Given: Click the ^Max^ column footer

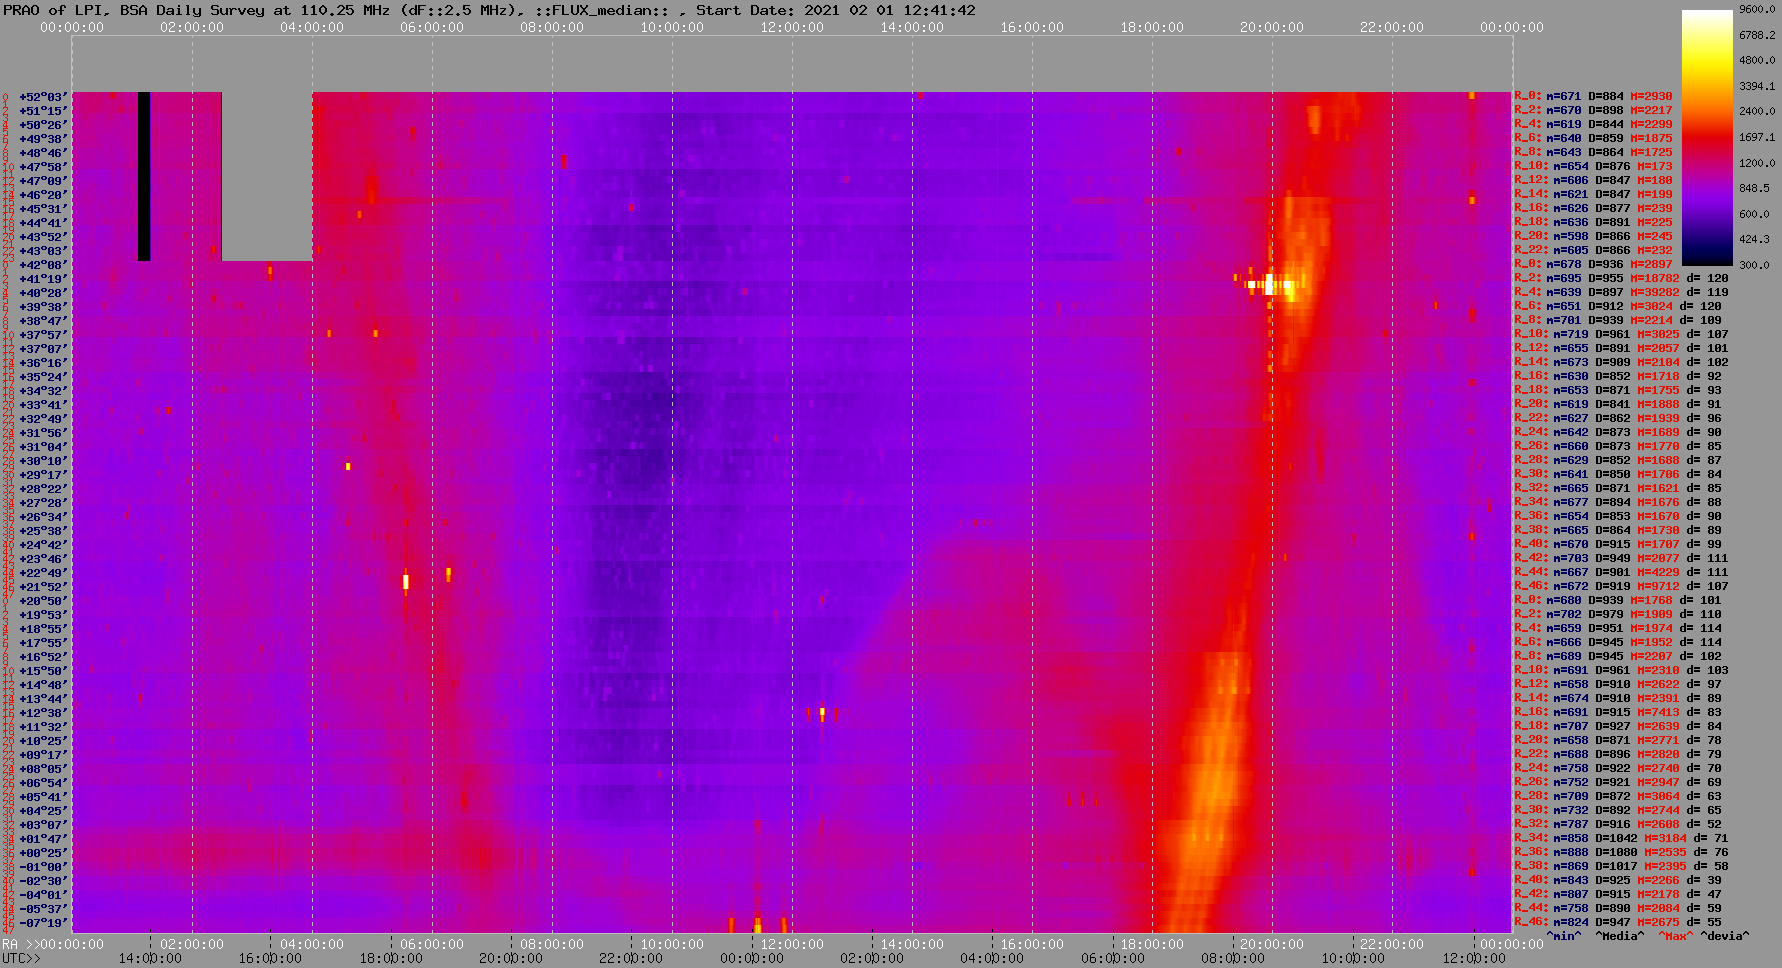Looking at the screenshot, I should (x=1676, y=936).
